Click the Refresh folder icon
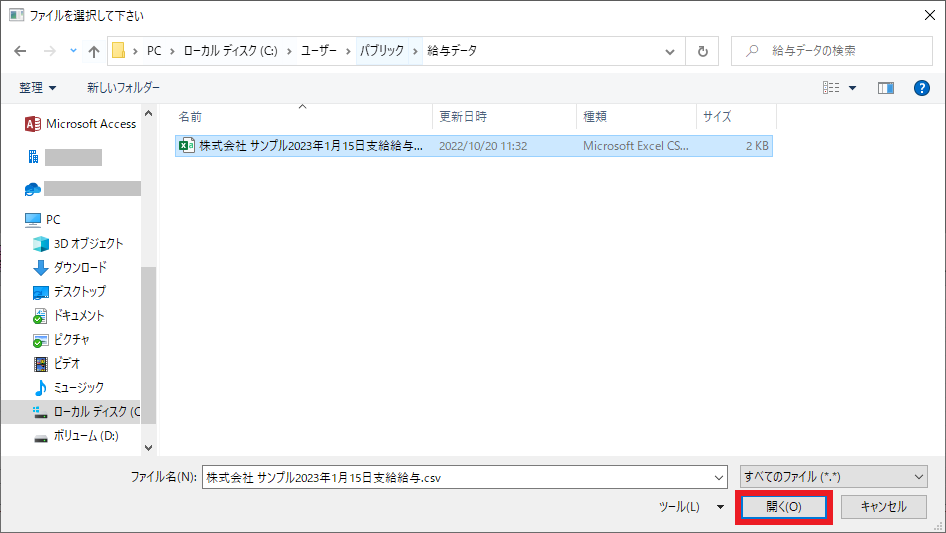 point(703,51)
